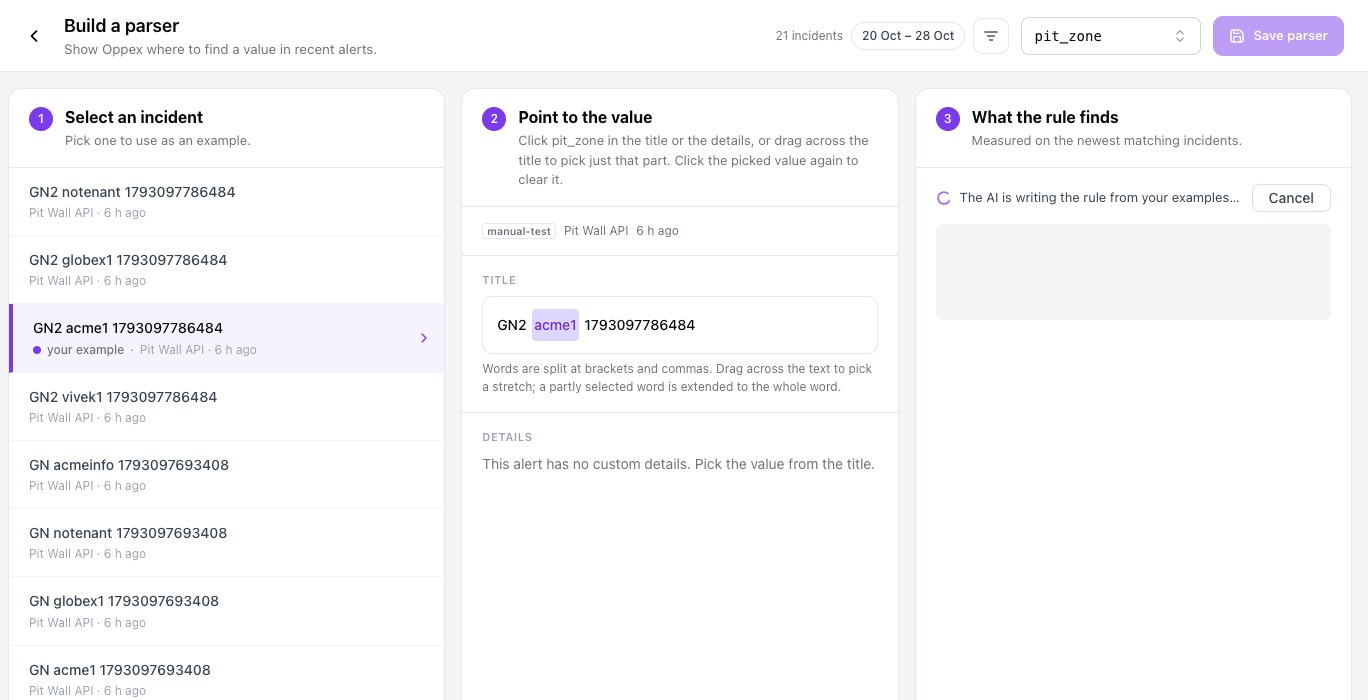This screenshot has height=700, width=1368.
Task: Cancel the AI rule writing
Action: tap(1291, 198)
